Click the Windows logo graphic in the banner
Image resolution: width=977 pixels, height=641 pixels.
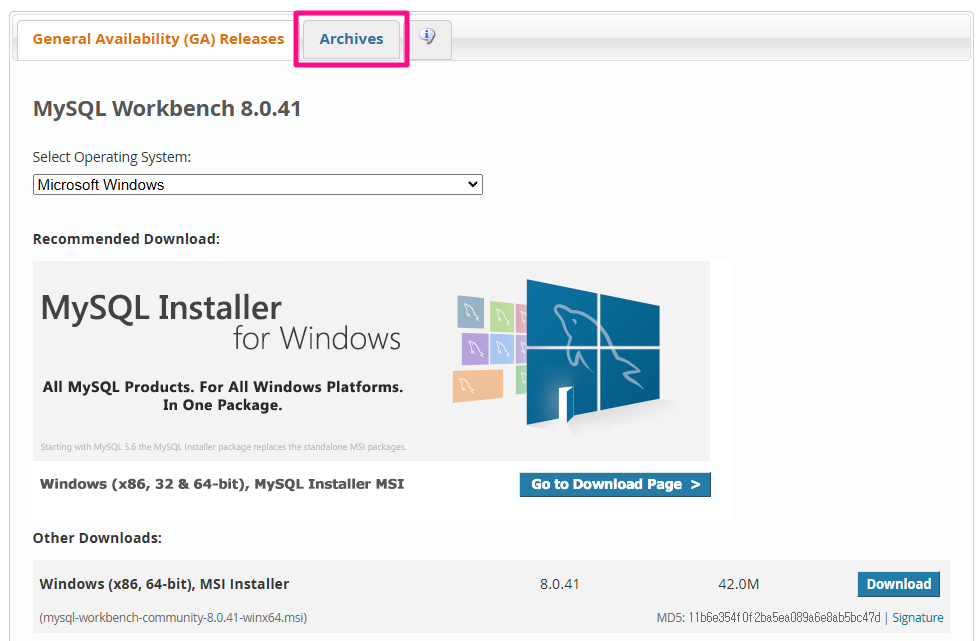coord(592,353)
